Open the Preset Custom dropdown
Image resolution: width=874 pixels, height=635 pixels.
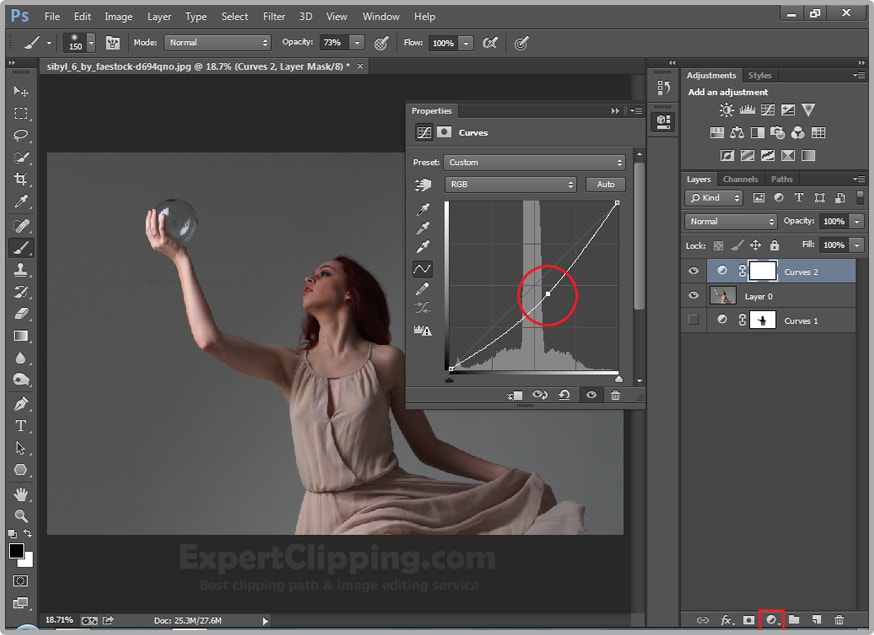coord(534,162)
